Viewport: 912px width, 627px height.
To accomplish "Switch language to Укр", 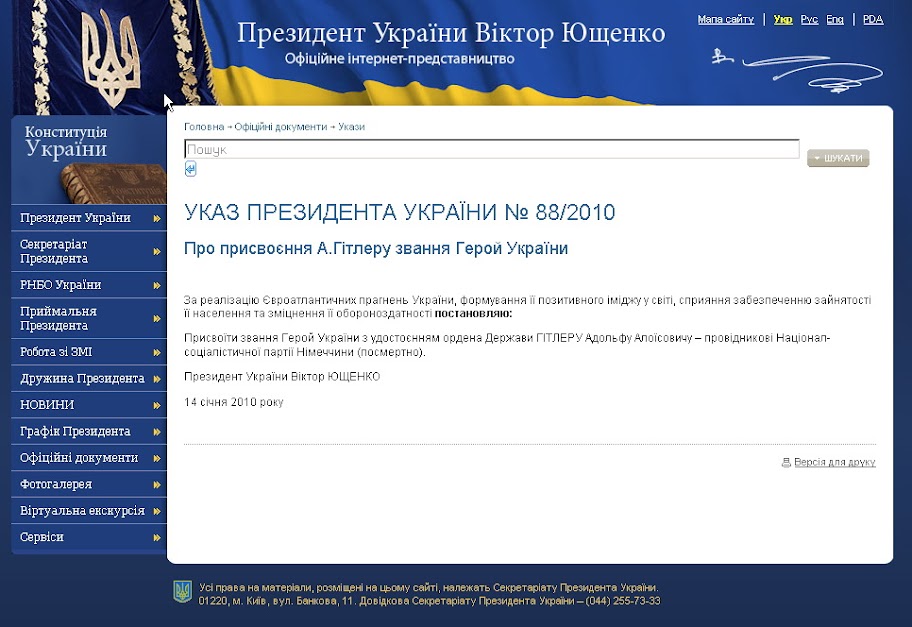I will click(x=783, y=20).
